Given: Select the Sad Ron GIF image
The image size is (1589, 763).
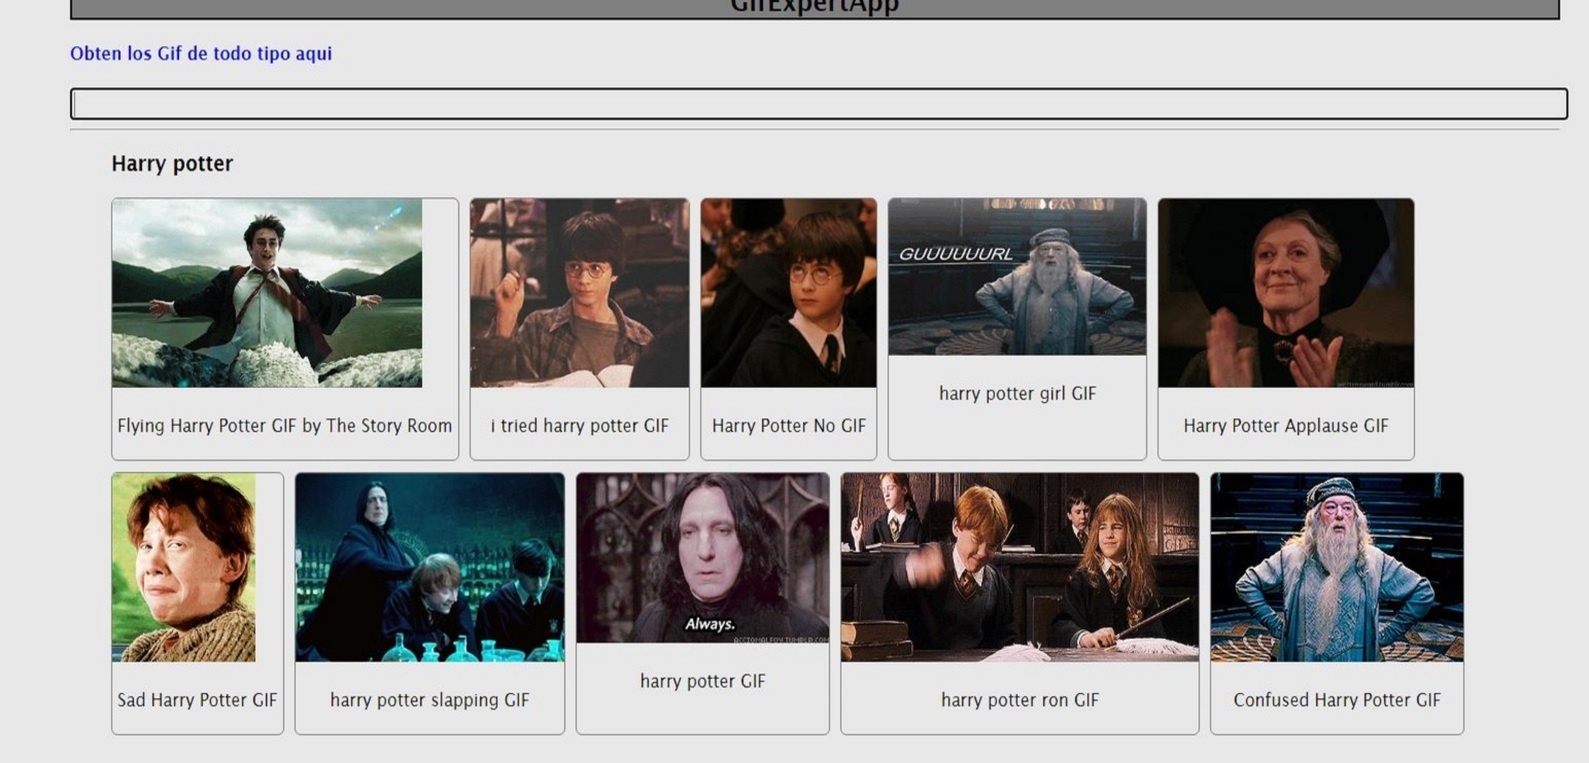Looking at the screenshot, I should point(184,567).
